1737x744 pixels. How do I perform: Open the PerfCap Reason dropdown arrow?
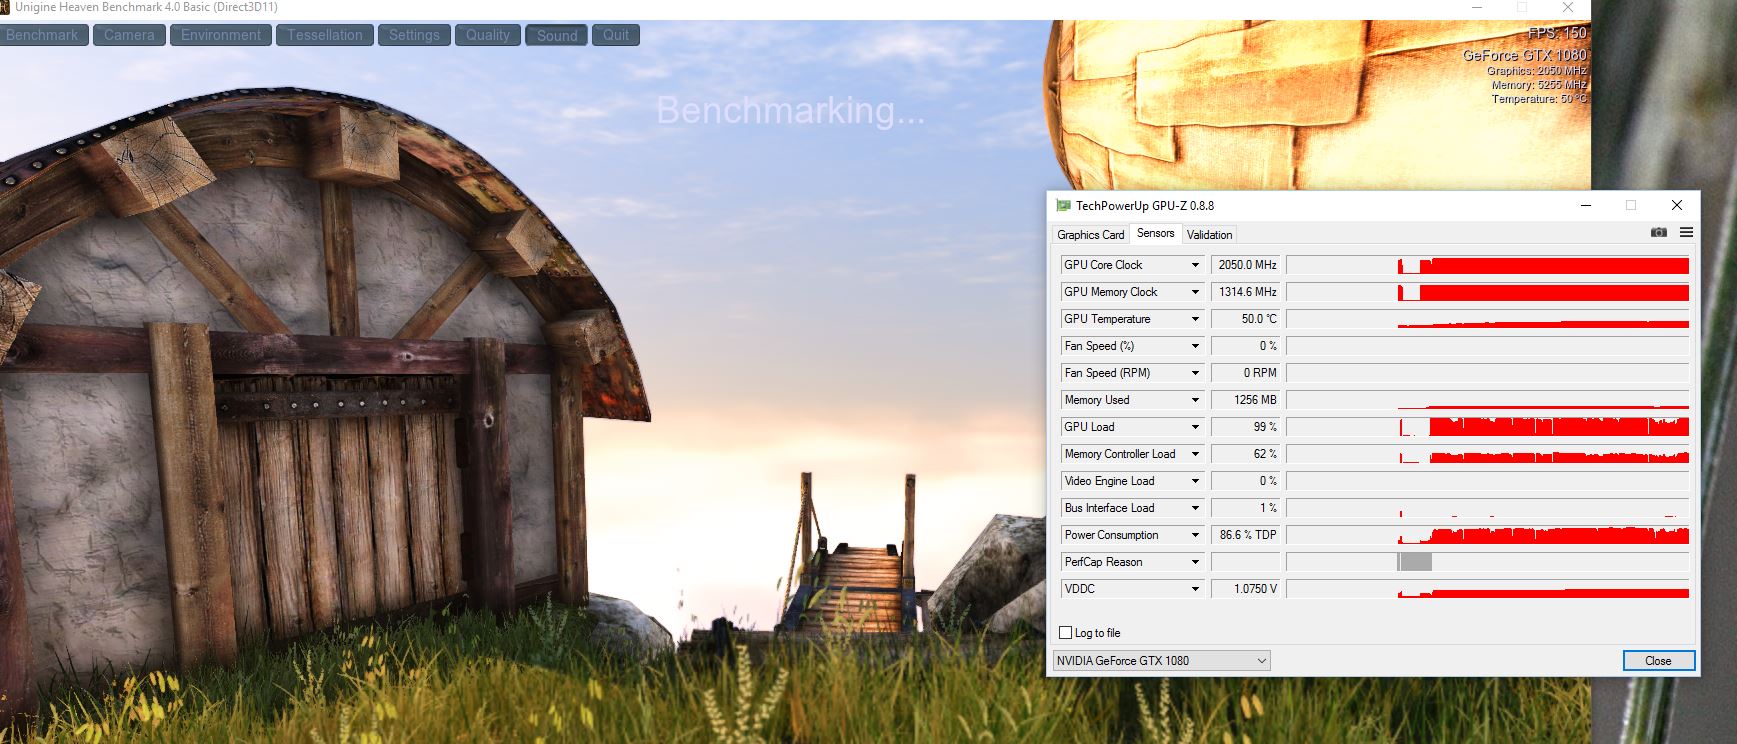click(1194, 562)
